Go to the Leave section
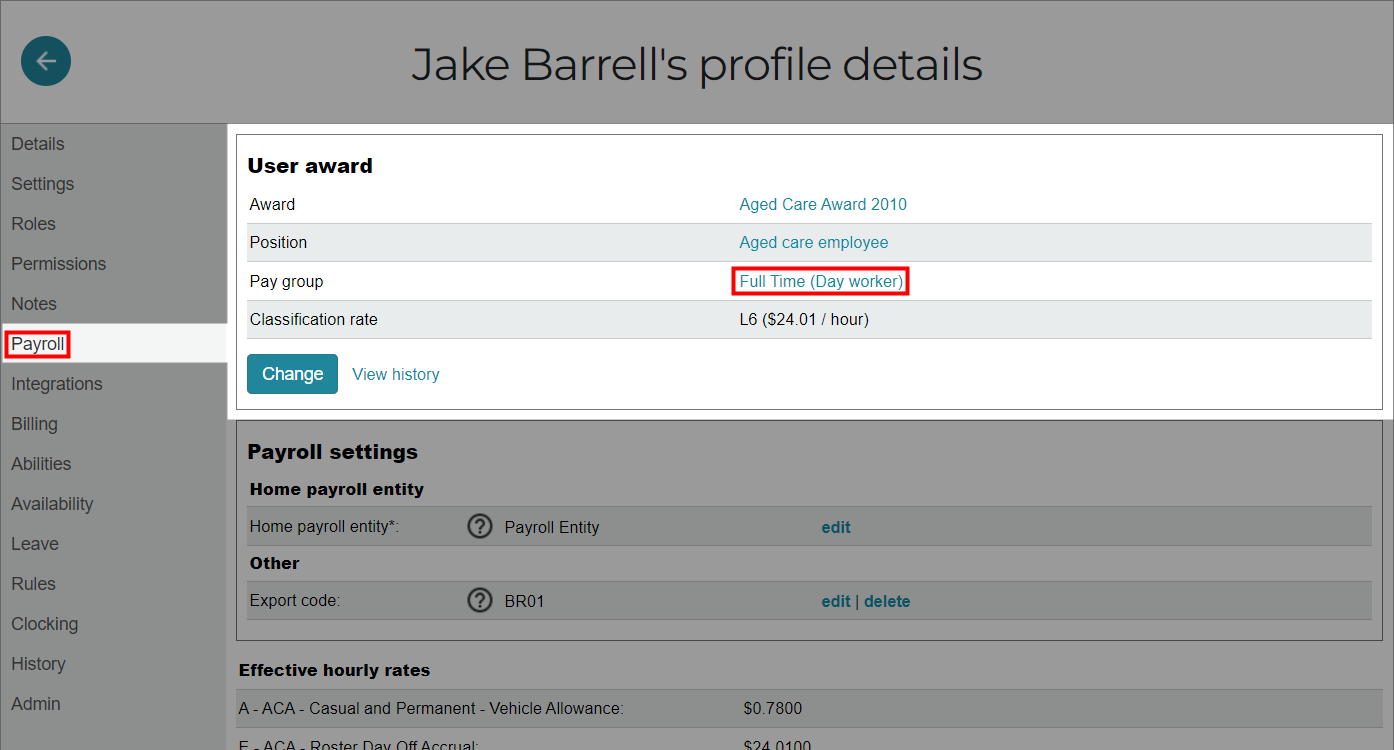The height and width of the screenshot is (750, 1394). point(34,543)
